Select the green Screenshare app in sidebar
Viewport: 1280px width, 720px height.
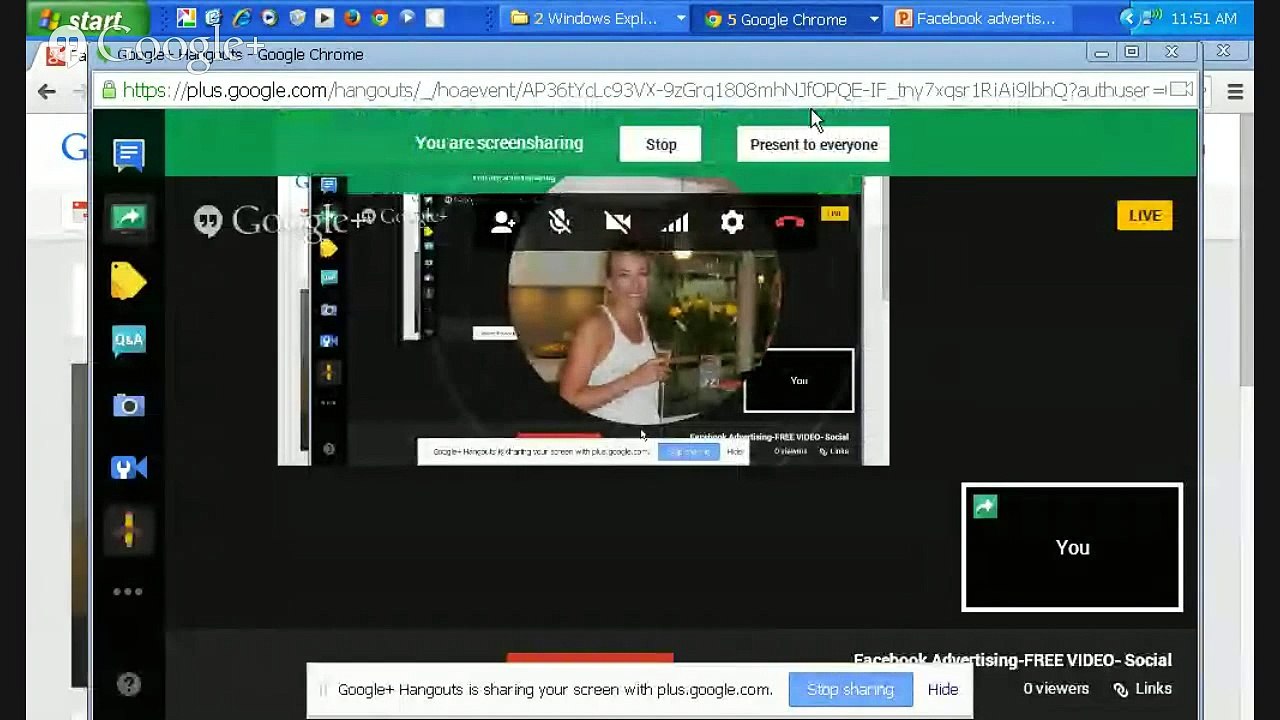(x=128, y=218)
